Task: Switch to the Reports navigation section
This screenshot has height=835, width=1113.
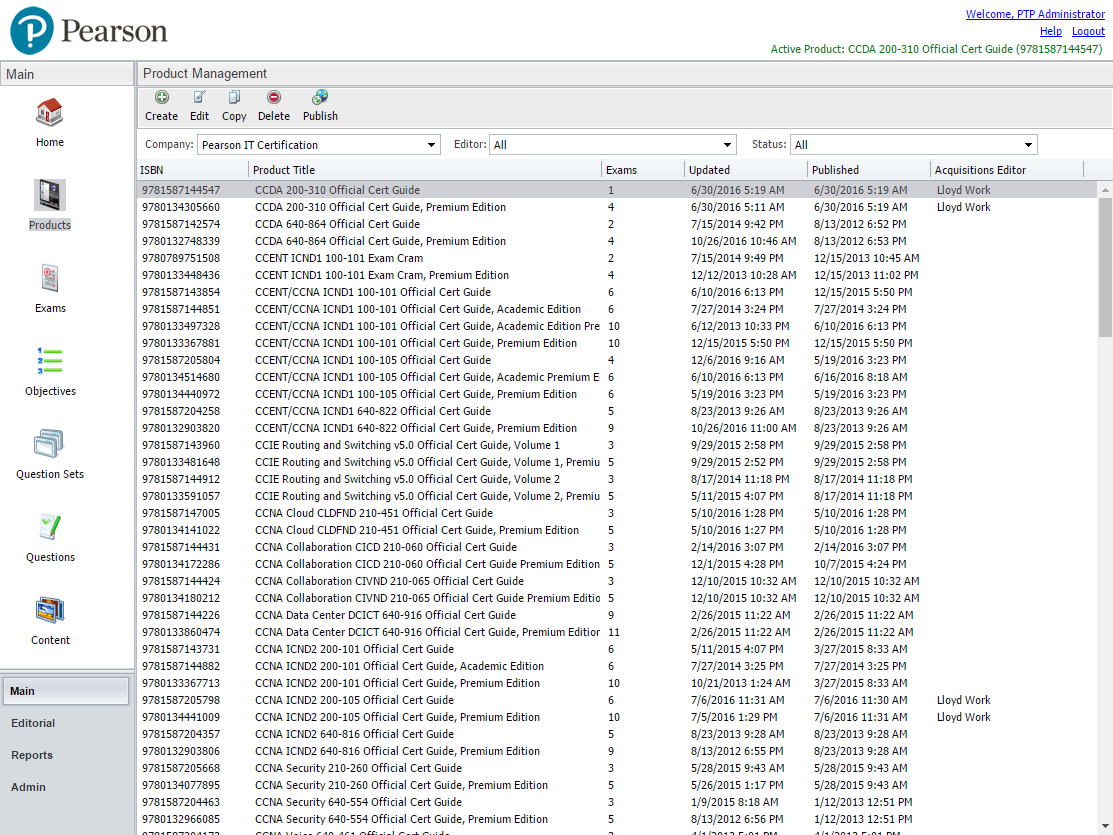Action: (32, 755)
